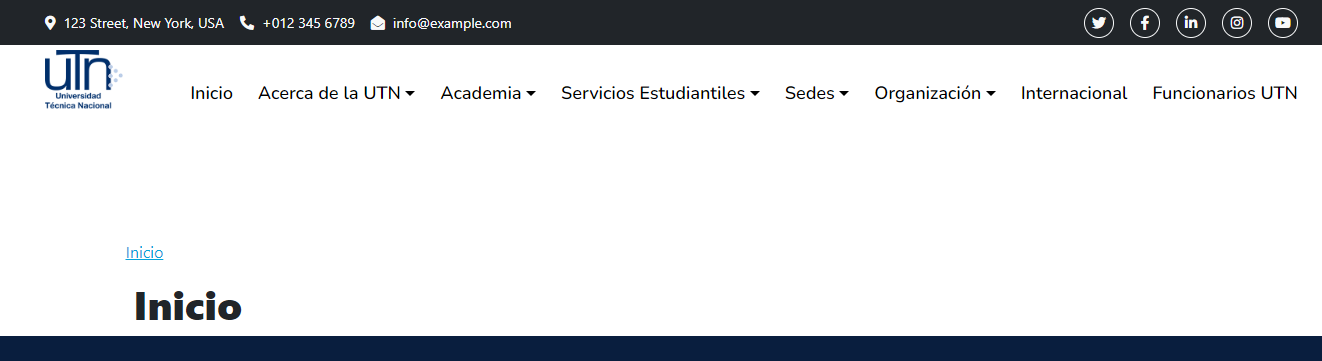Click the phone handset icon

pos(247,23)
